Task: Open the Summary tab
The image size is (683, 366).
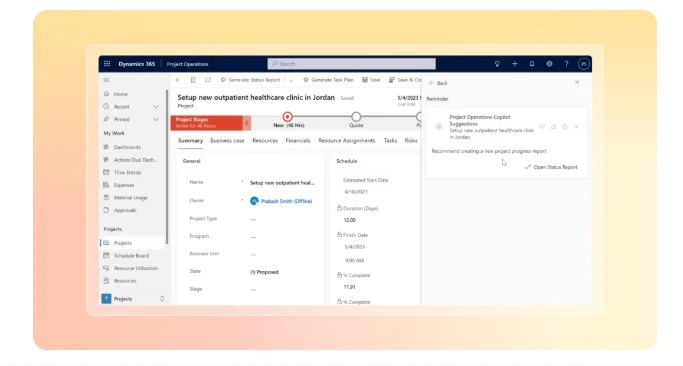Action: (190, 141)
